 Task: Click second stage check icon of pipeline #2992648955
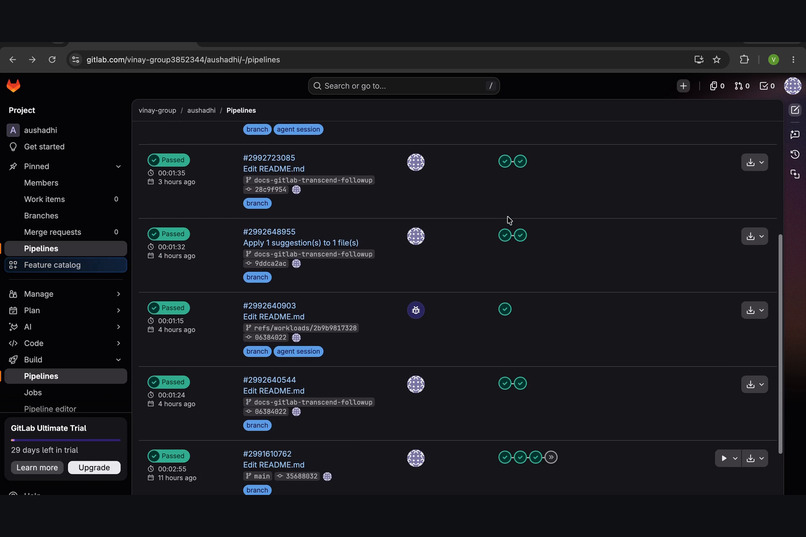click(520, 235)
